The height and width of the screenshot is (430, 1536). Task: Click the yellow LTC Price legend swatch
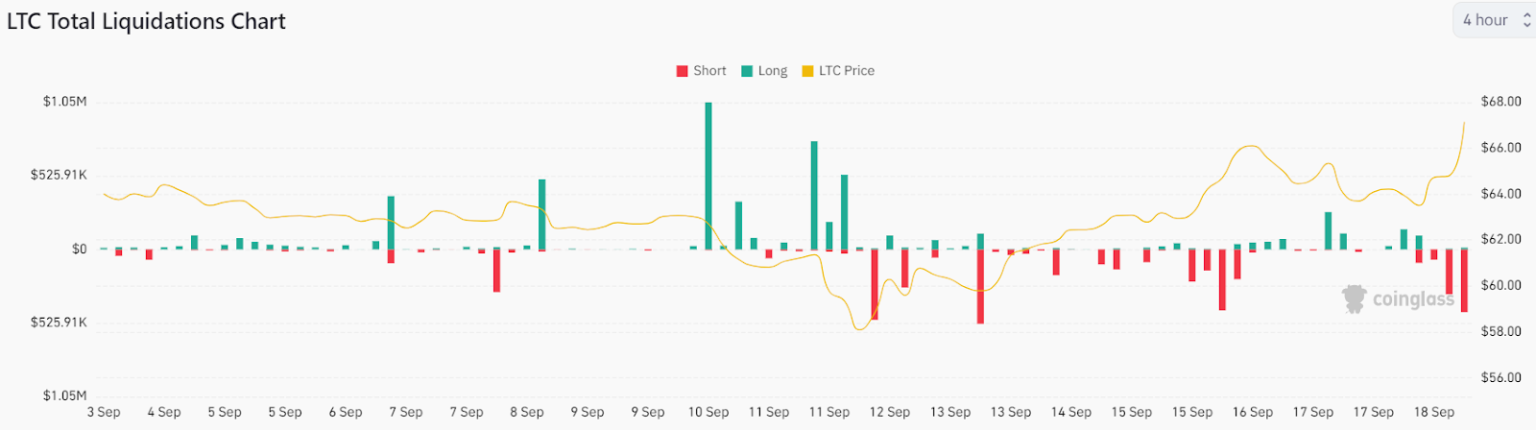(x=808, y=71)
